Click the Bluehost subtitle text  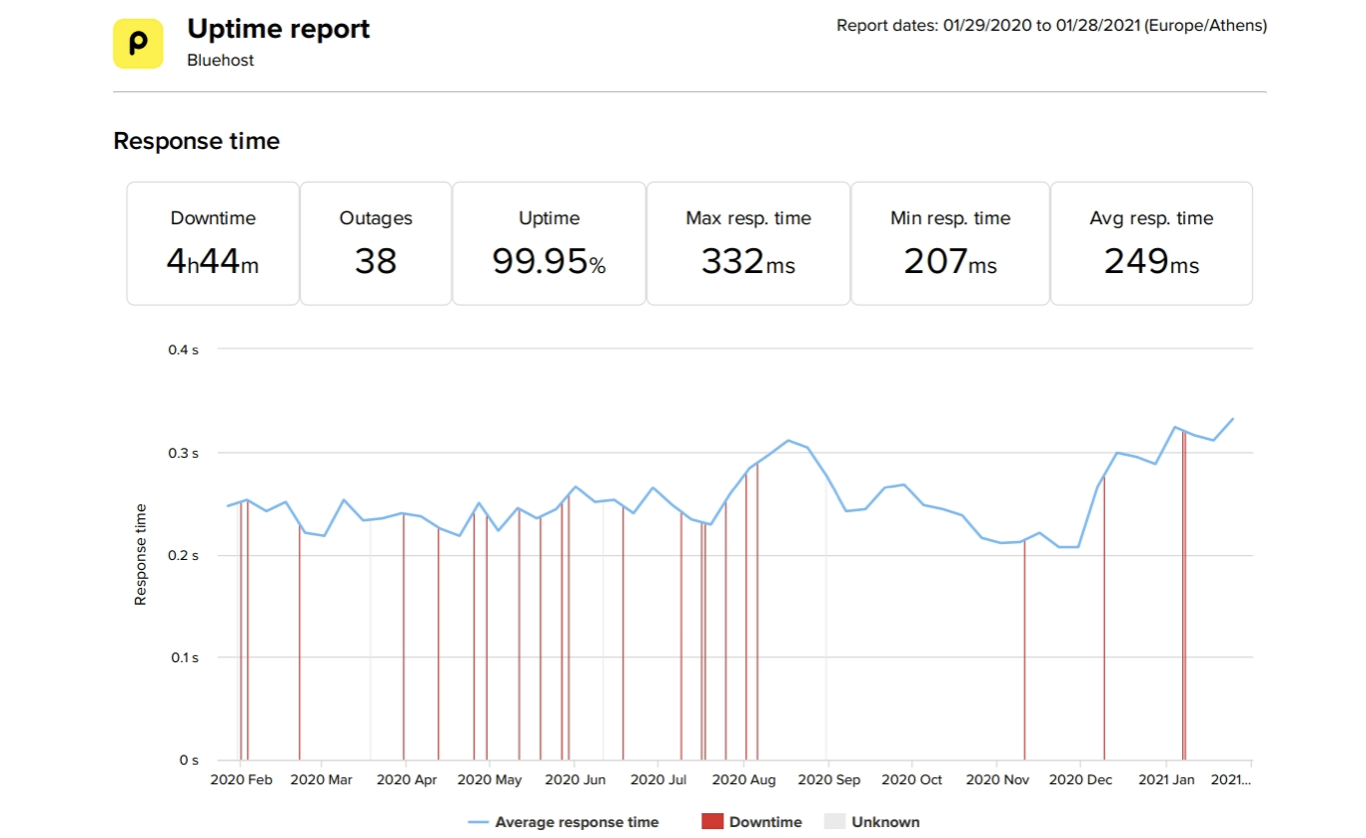tap(220, 60)
